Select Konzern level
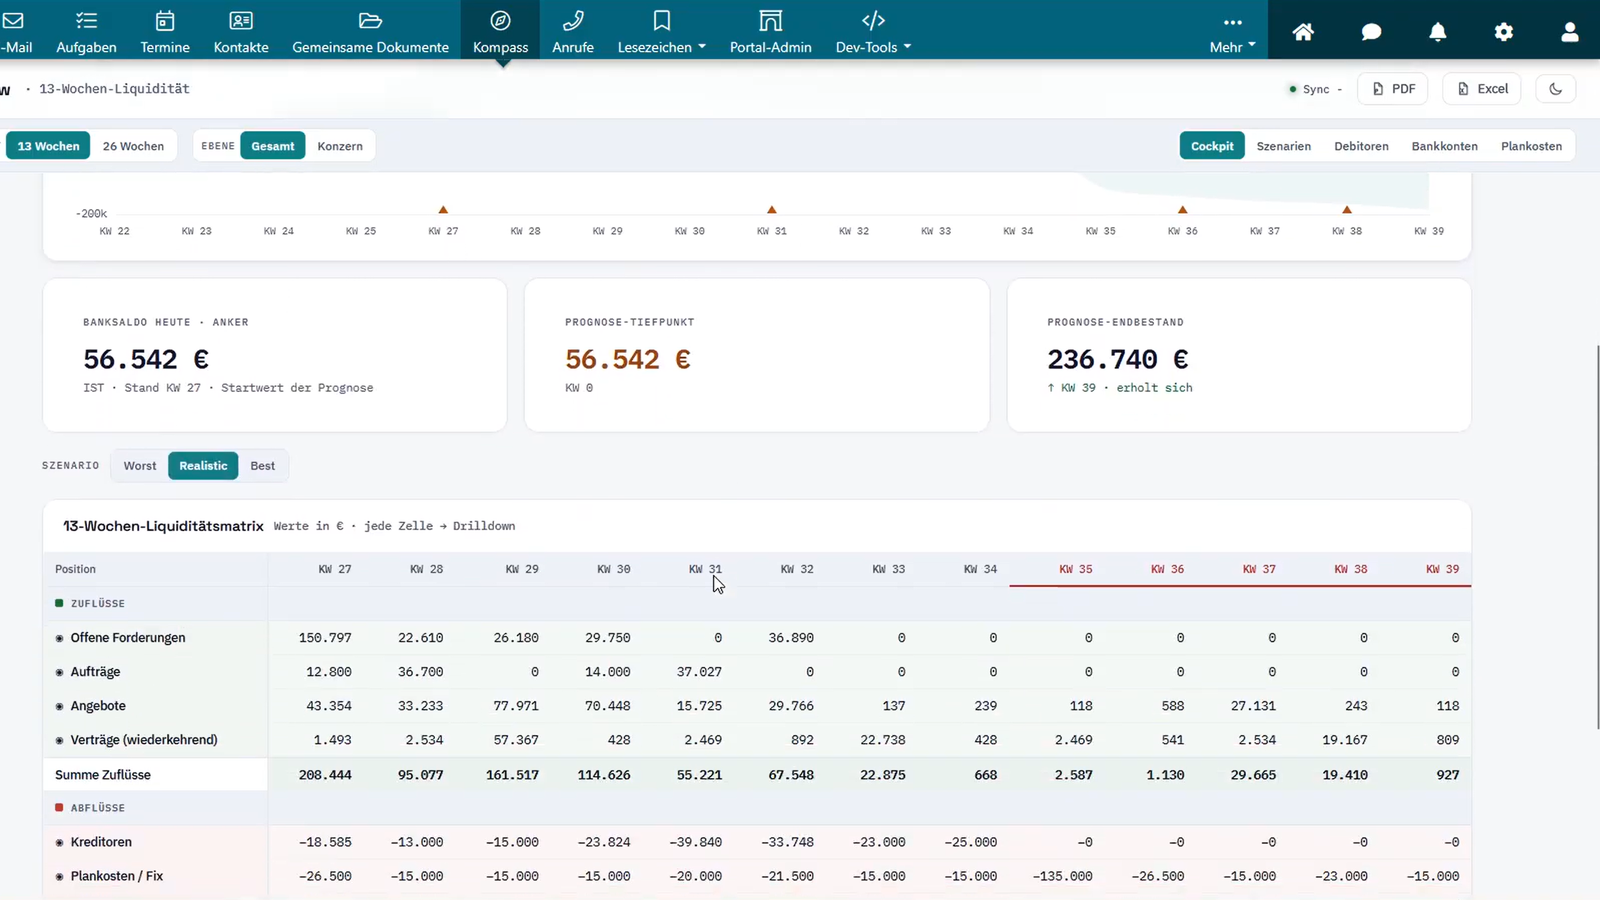This screenshot has width=1600, height=900. click(340, 146)
